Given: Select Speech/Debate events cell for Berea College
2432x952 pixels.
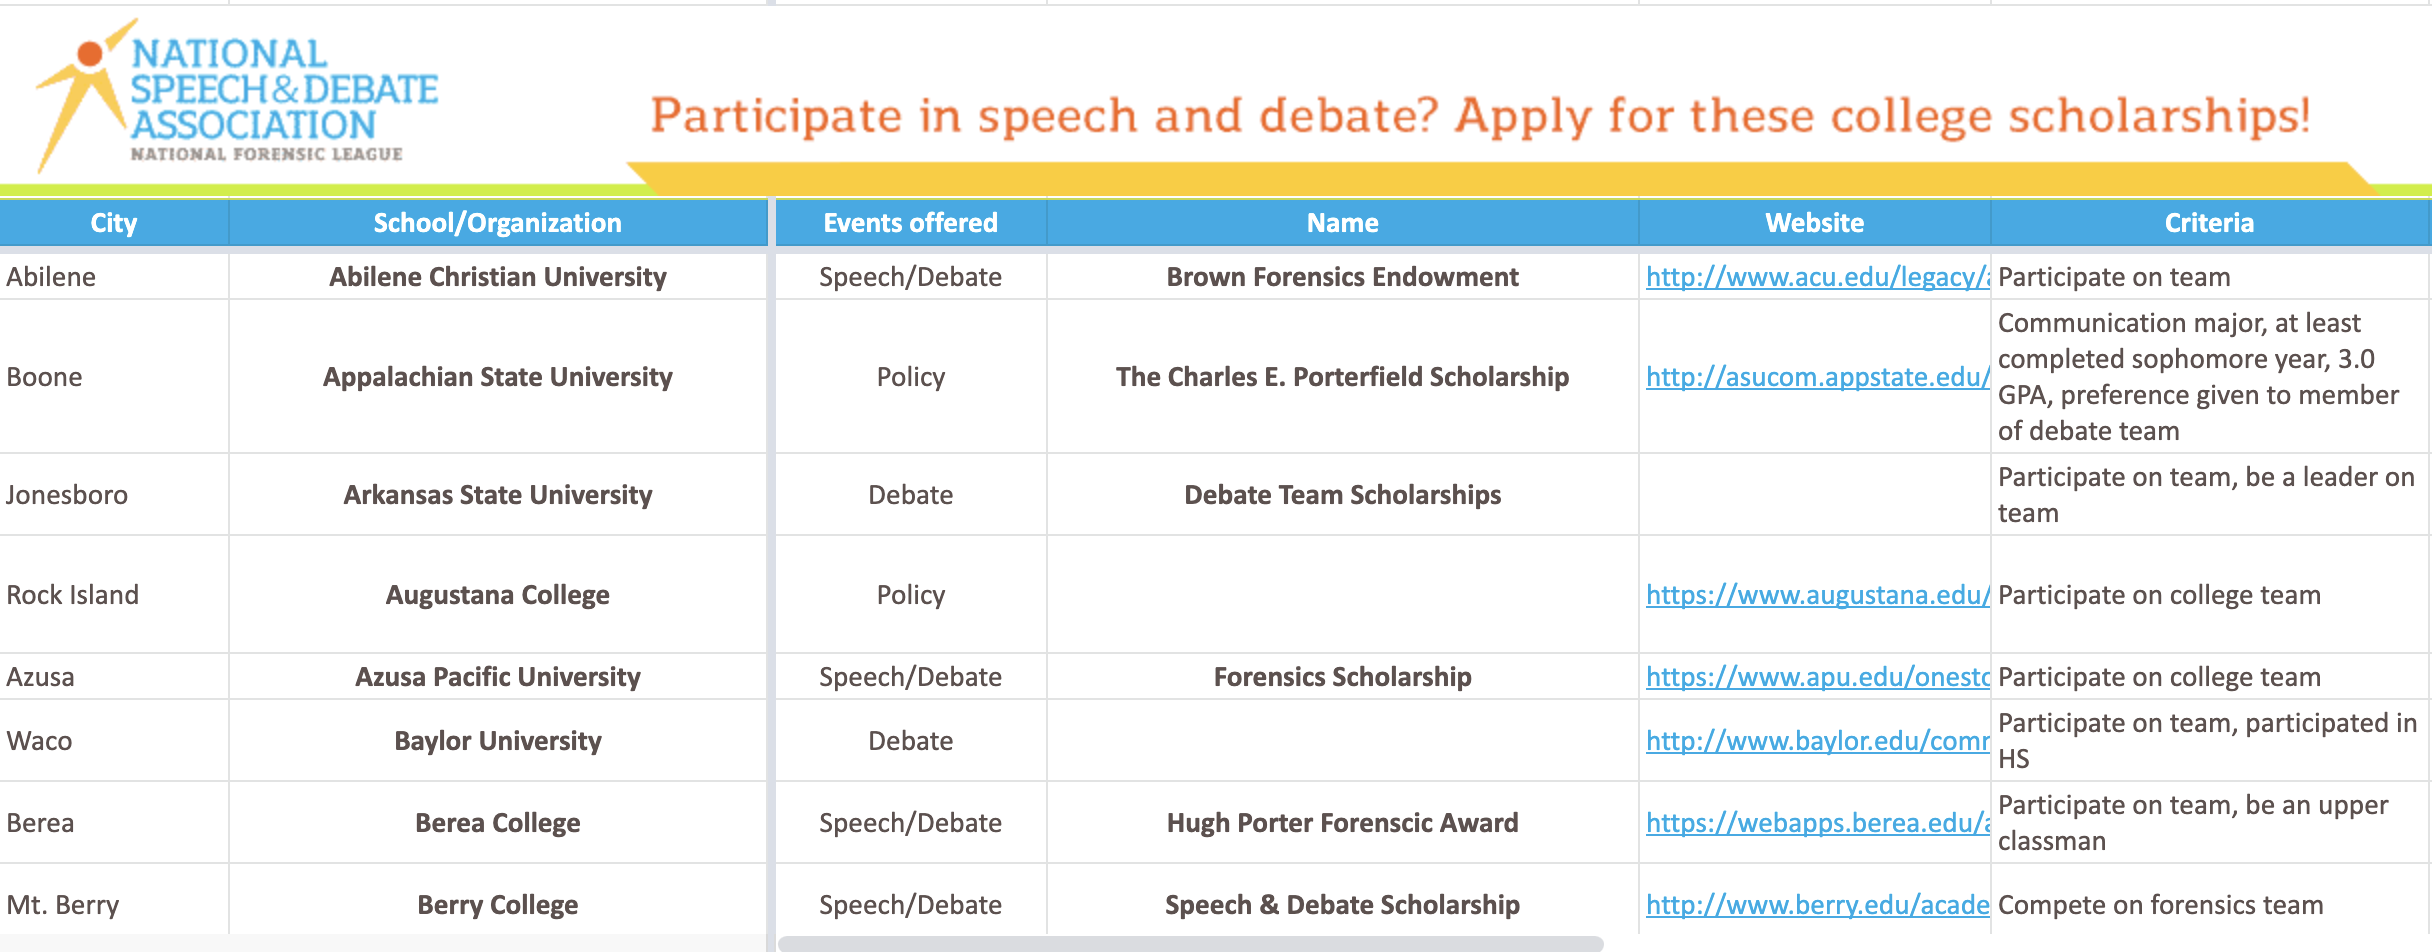Looking at the screenshot, I should tap(910, 823).
